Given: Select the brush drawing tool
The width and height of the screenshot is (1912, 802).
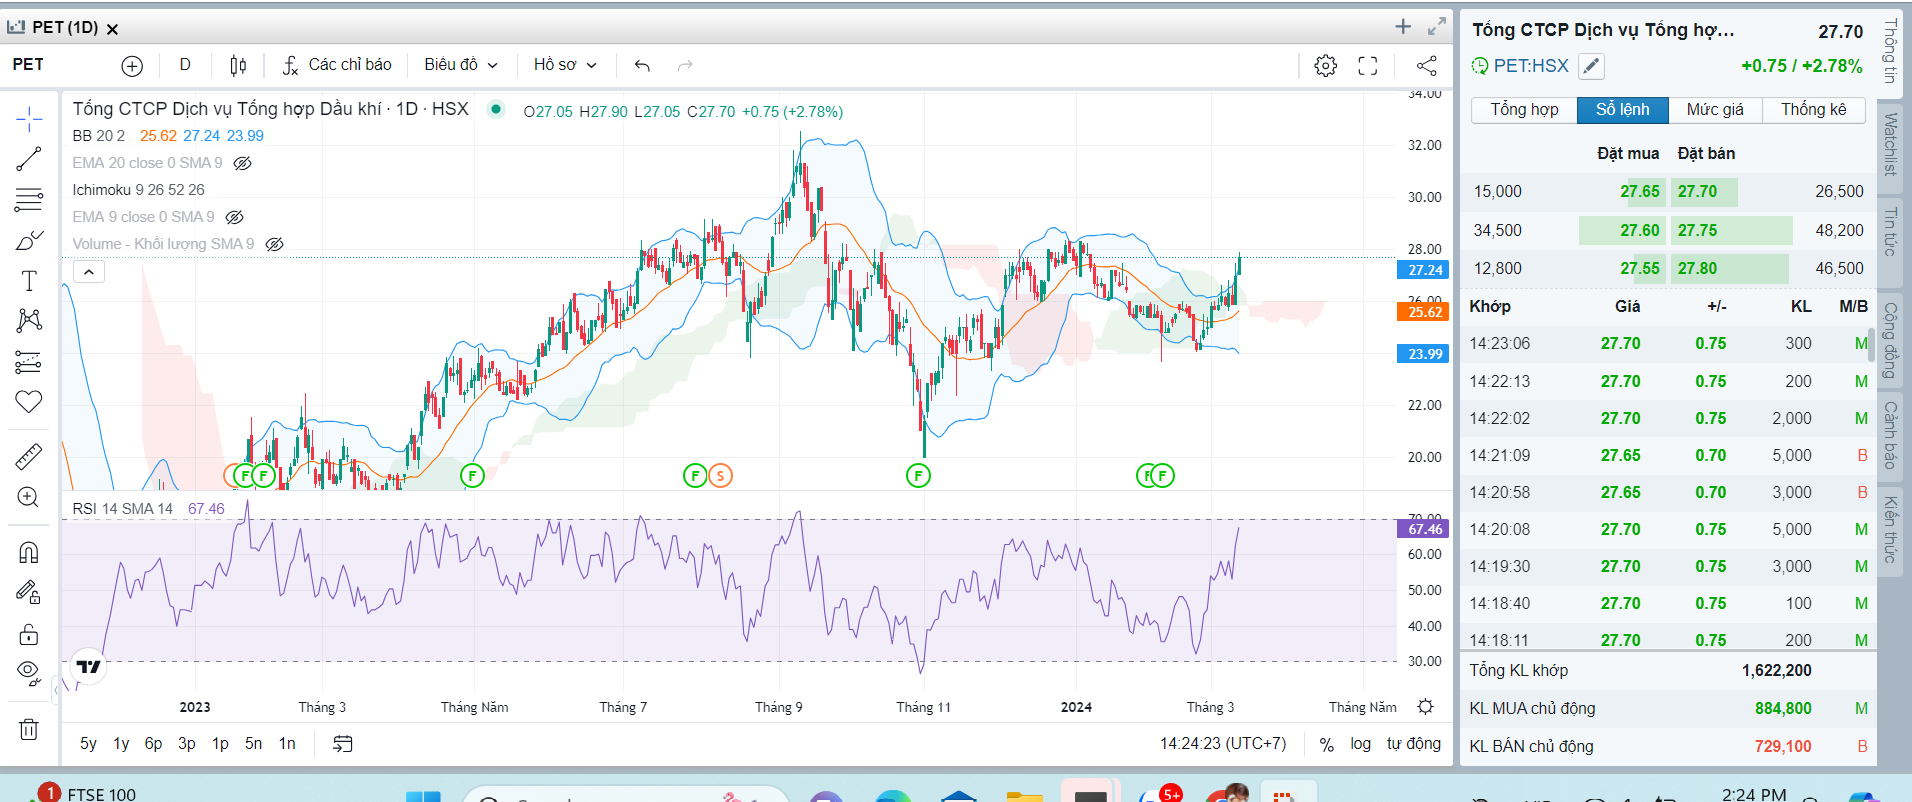Looking at the screenshot, I should [29, 241].
